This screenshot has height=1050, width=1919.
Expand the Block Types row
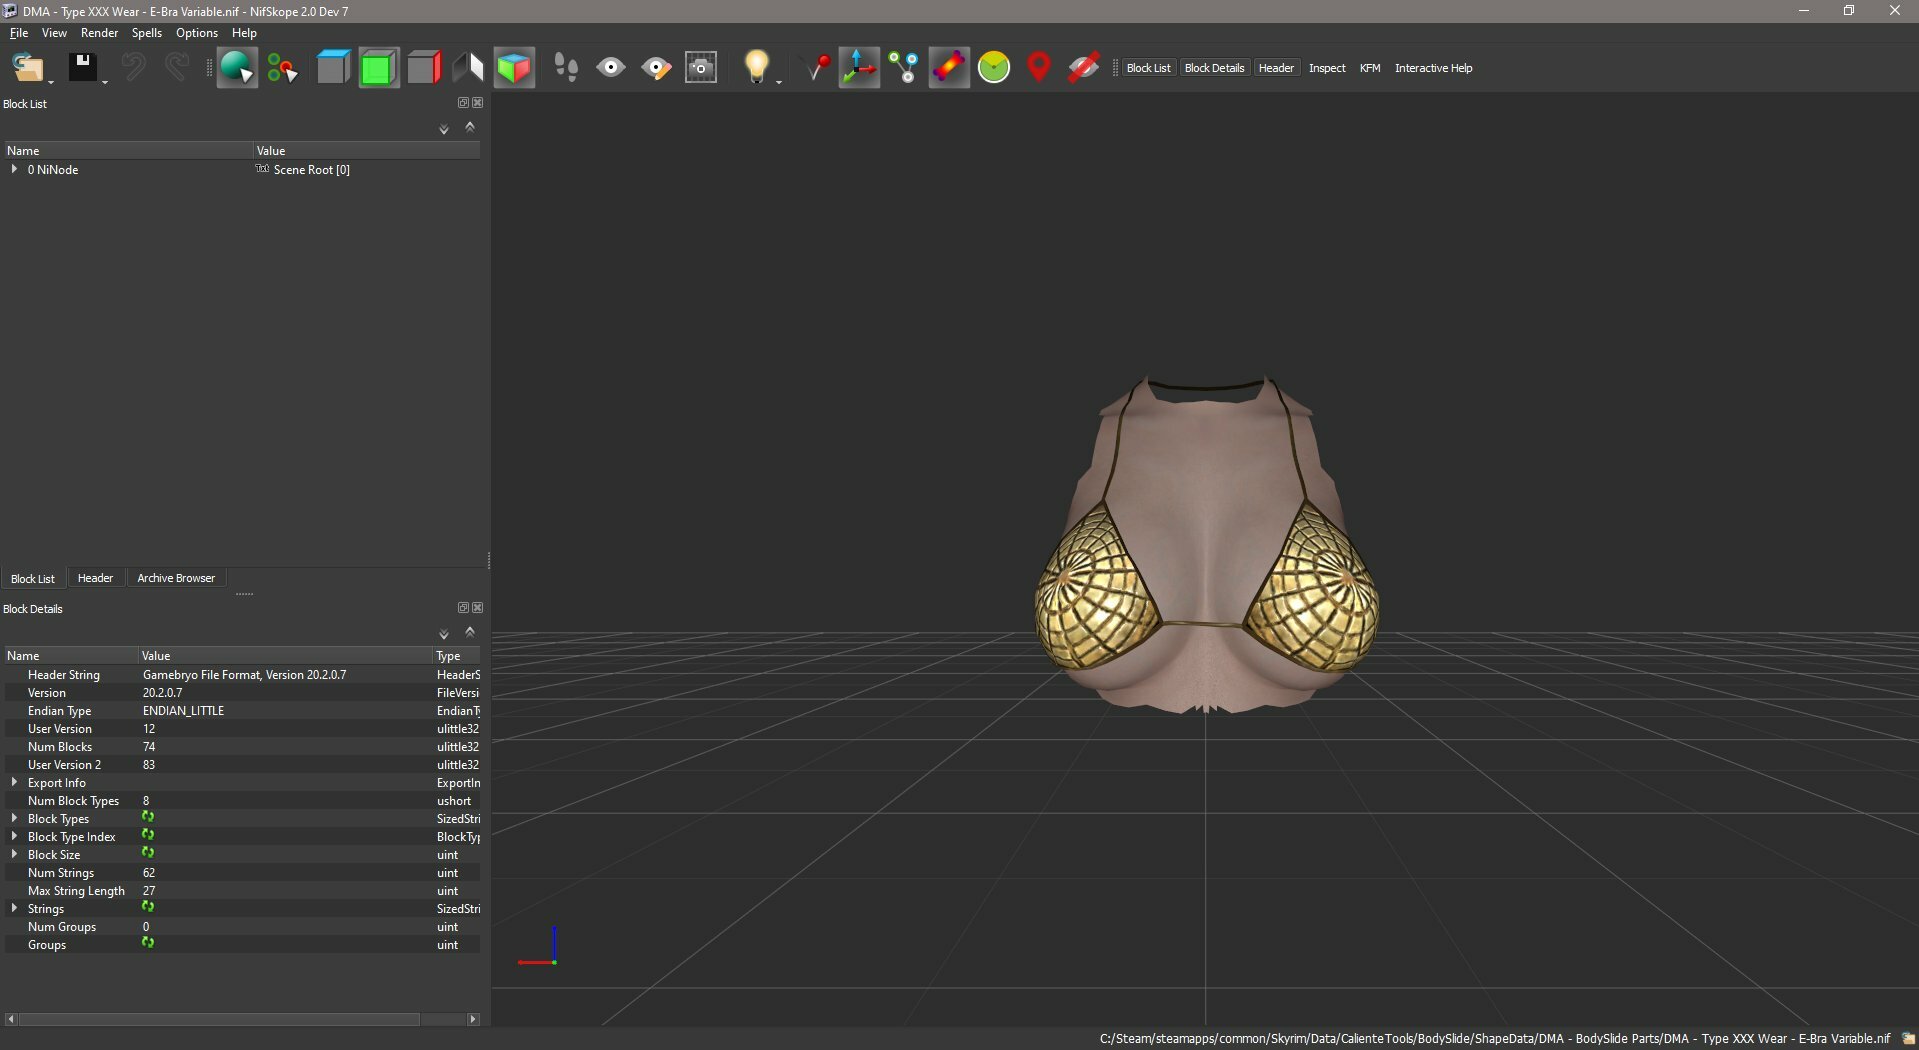14,818
